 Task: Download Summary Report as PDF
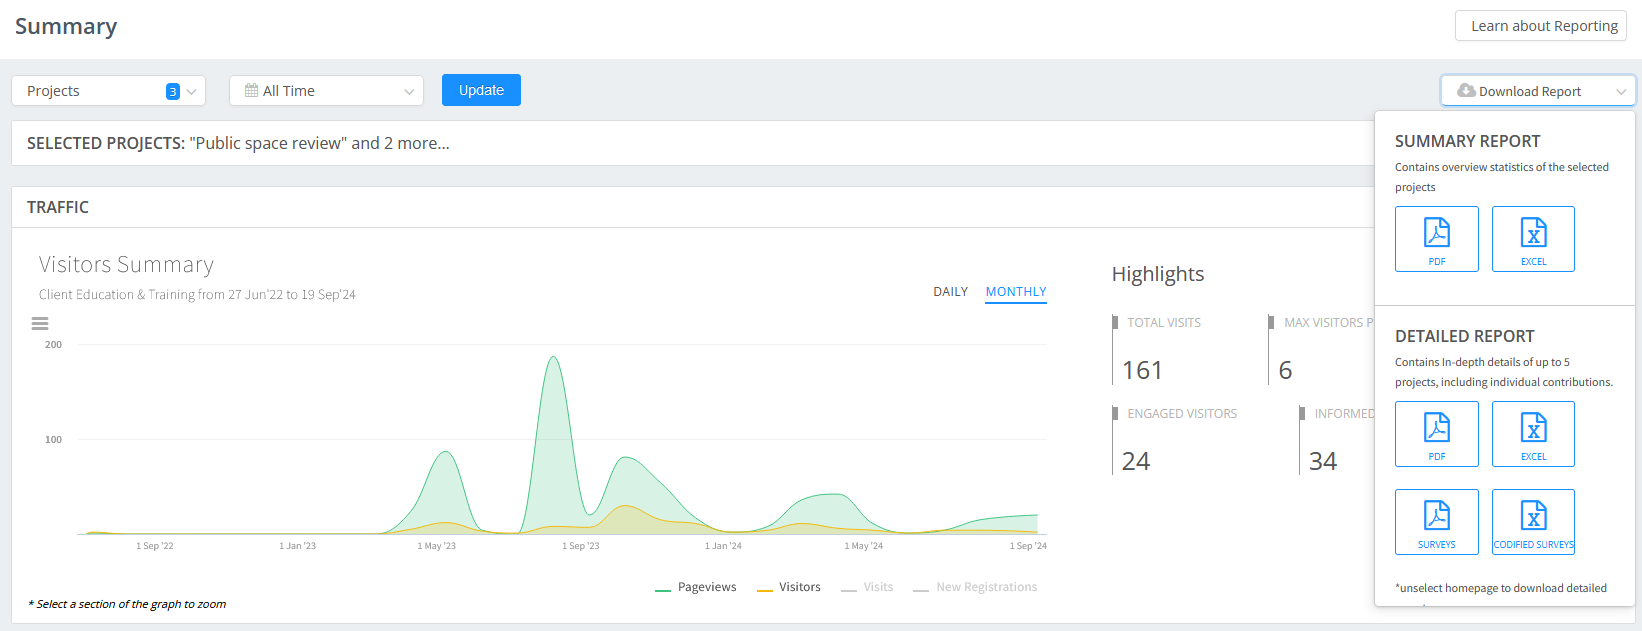1437,239
